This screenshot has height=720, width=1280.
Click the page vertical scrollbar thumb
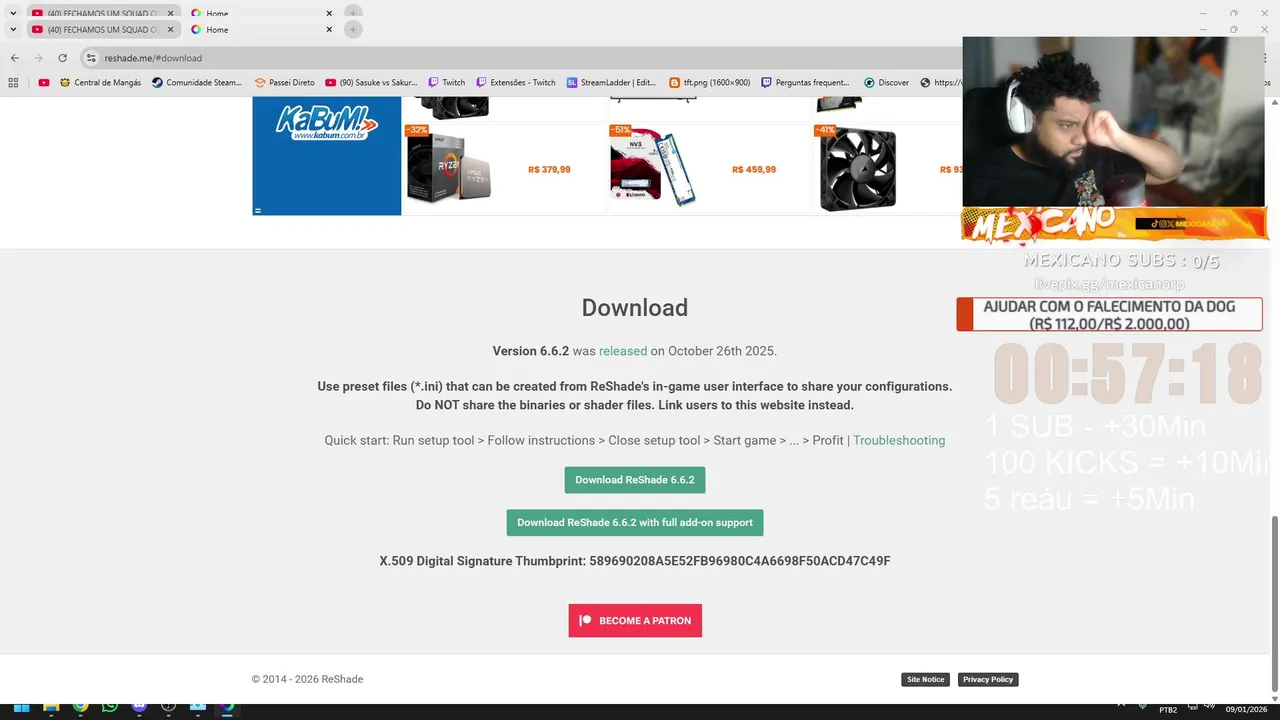1274,603
